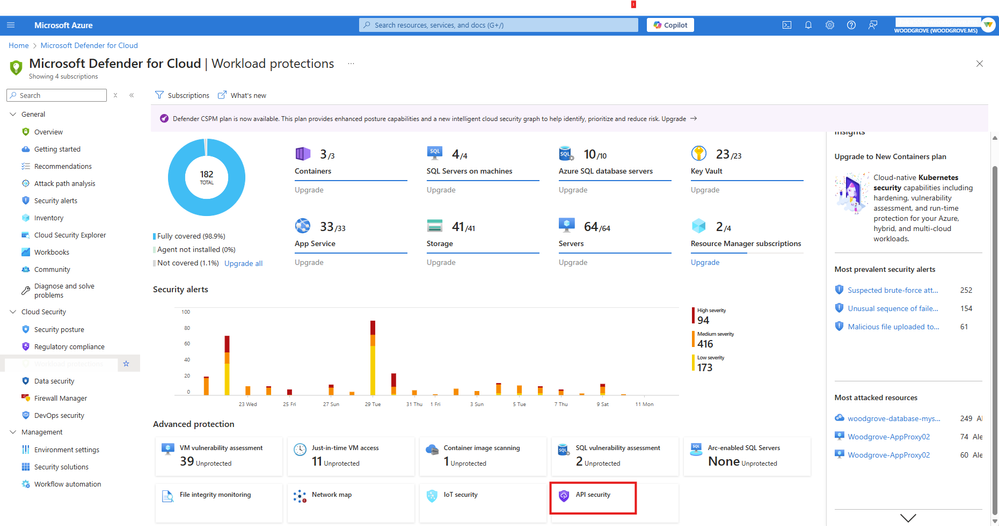
Task: Click the woodgrove-database-mys... resource link
Action: pyautogui.click(x=894, y=419)
